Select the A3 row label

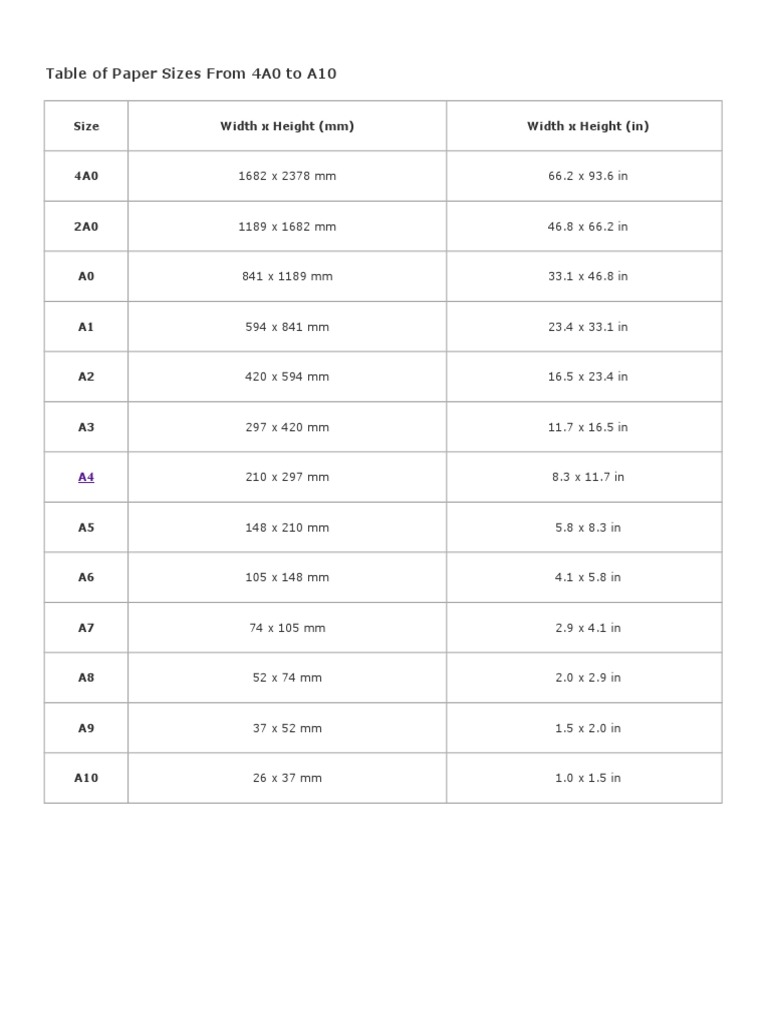click(x=86, y=427)
